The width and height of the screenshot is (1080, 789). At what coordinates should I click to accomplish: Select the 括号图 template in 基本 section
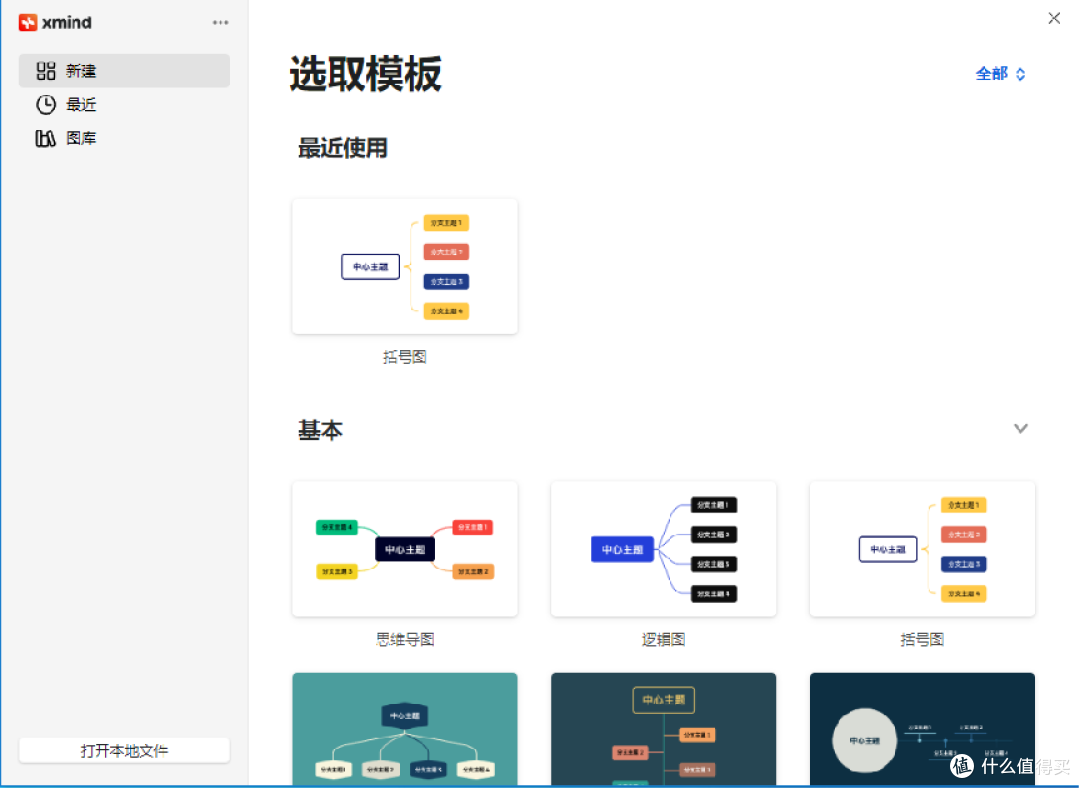[x=922, y=549]
